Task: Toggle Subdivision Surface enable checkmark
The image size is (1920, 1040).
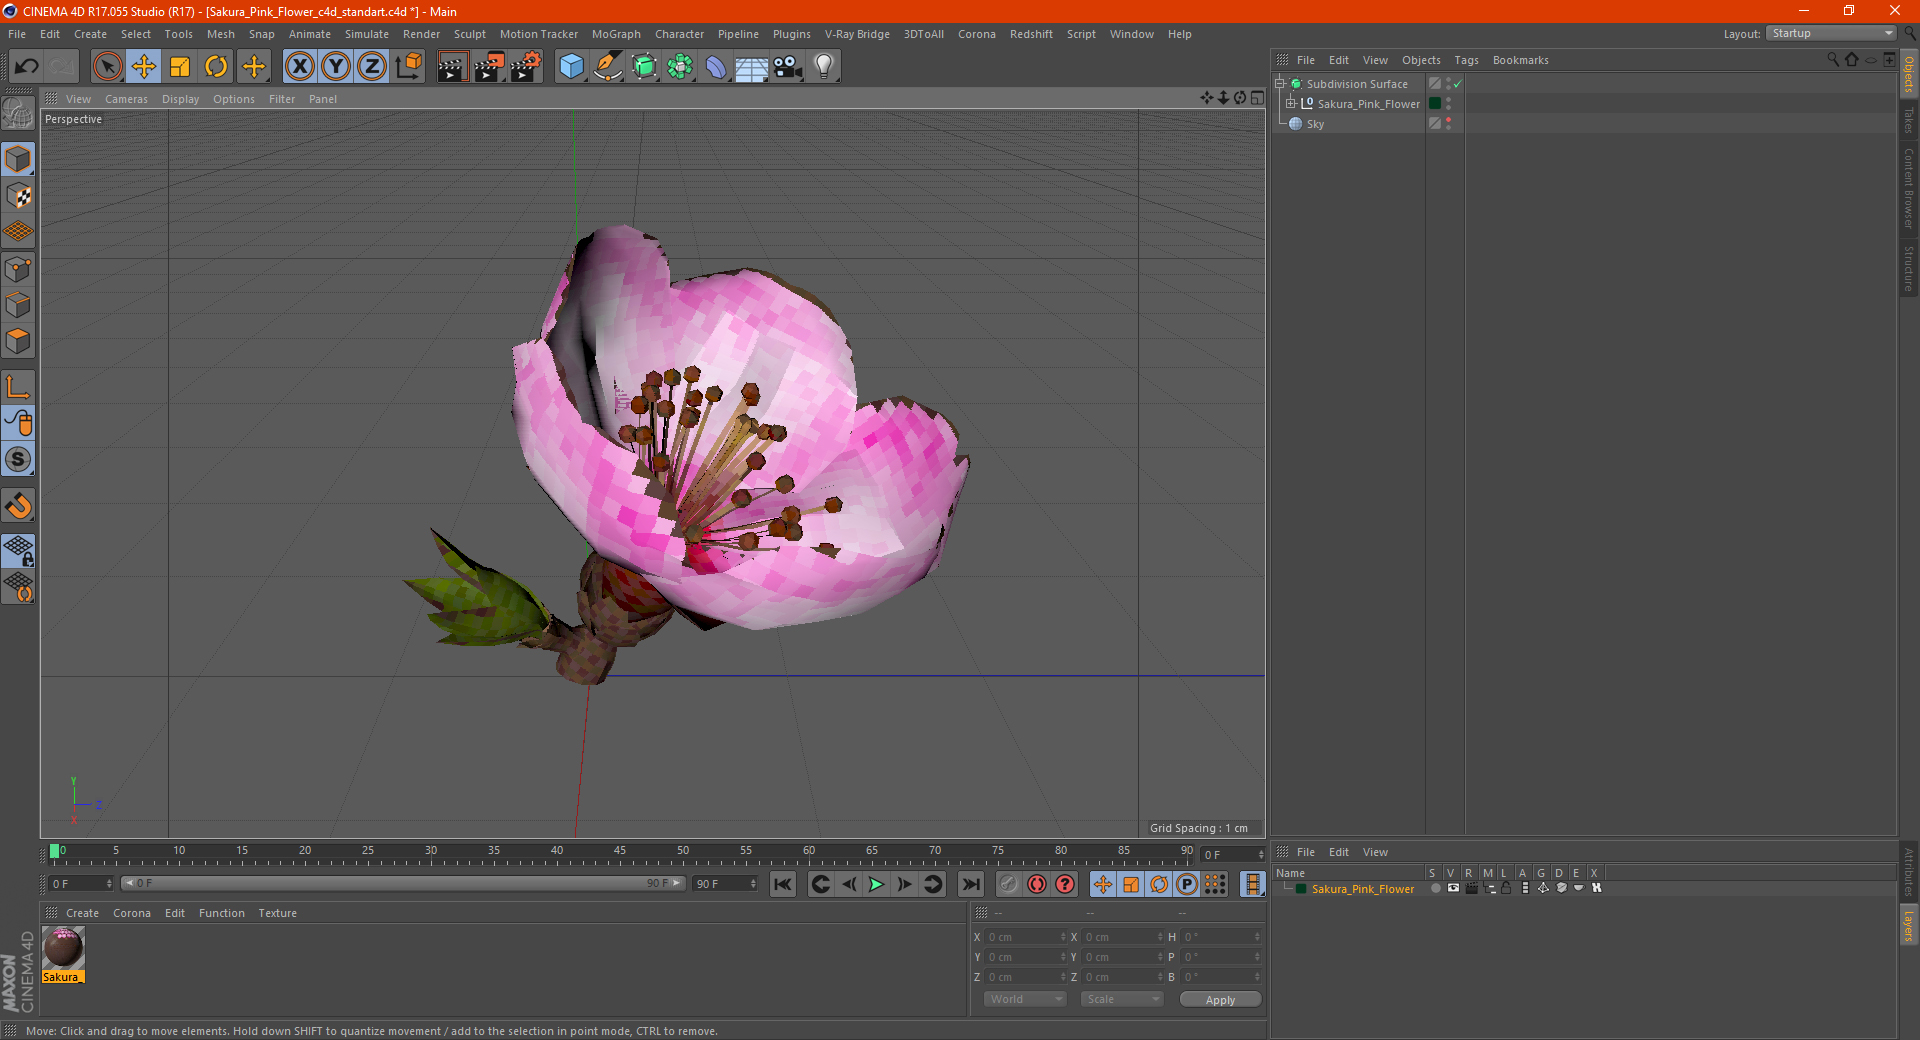Action: pyautogui.click(x=1457, y=84)
